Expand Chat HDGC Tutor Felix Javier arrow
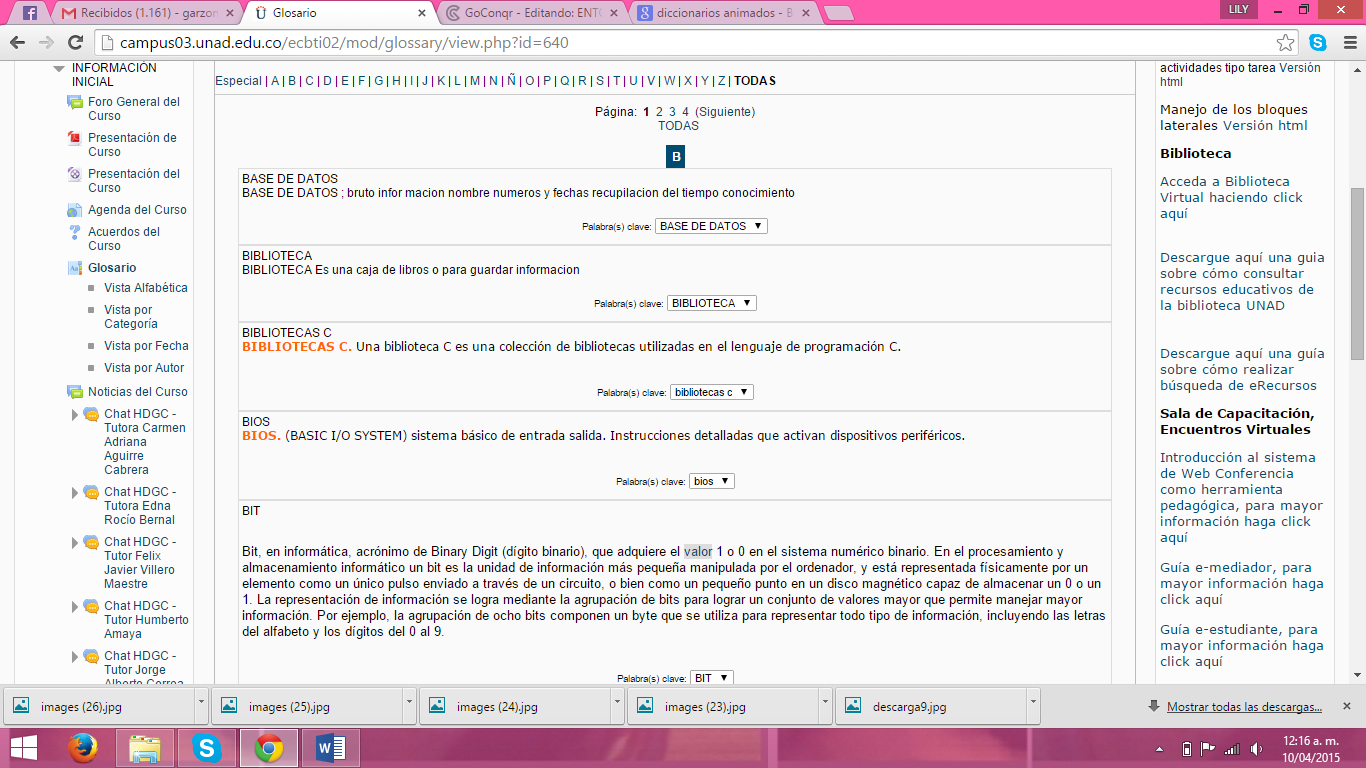 coord(74,542)
